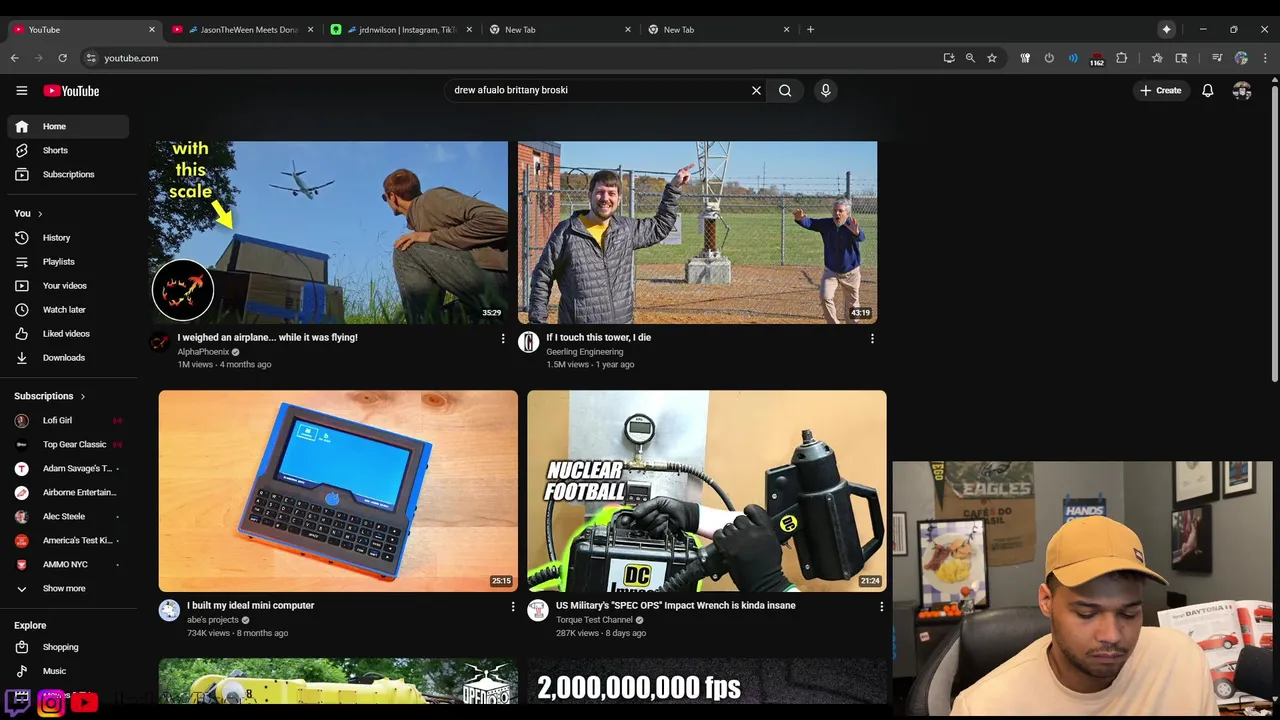The height and width of the screenshot is (720, 1280).
Task: Open 'I weighed an airplane' video title
Action: click(267, 337)
